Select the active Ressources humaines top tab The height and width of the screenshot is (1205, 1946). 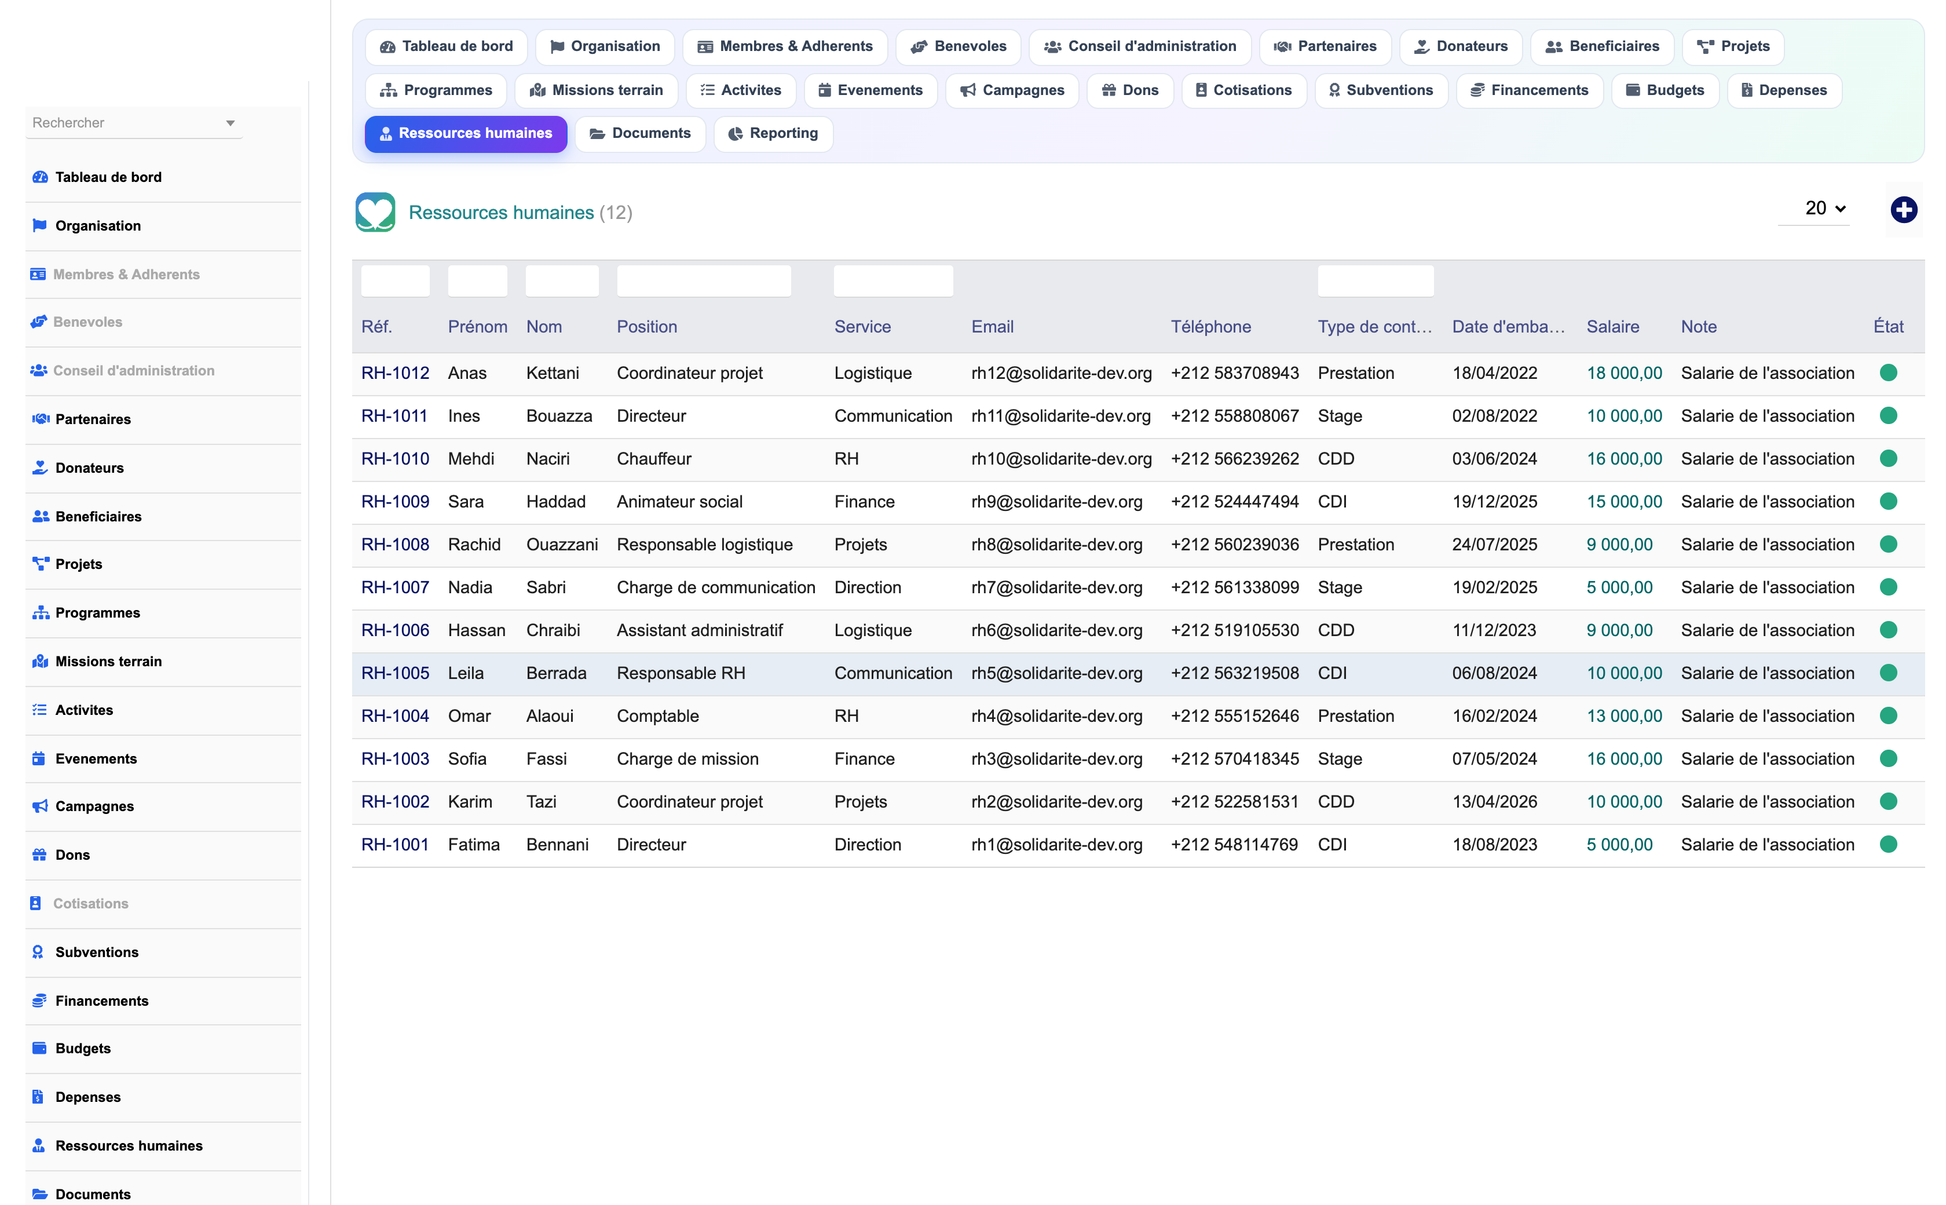point(465,134)
